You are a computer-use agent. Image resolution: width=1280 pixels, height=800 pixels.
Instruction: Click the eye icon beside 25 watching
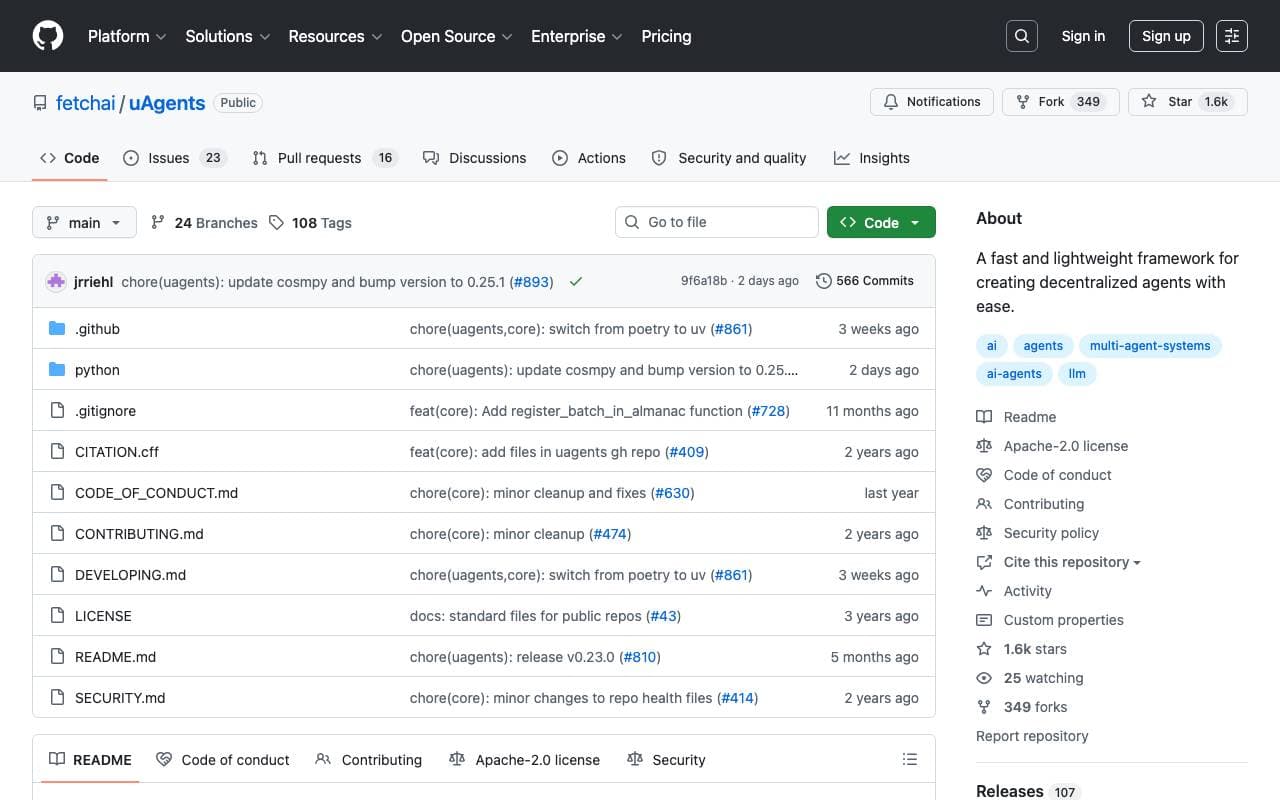pos(984,678)
